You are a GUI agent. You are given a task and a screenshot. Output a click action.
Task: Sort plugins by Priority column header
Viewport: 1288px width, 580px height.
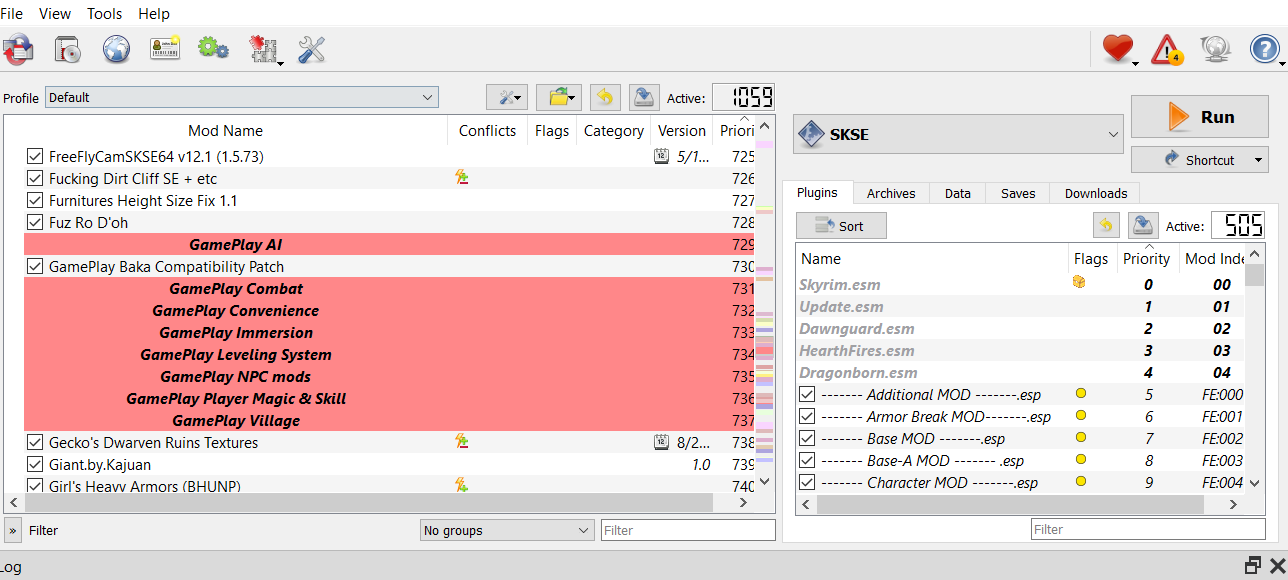pyautogui.click(x=1146, y=258)
